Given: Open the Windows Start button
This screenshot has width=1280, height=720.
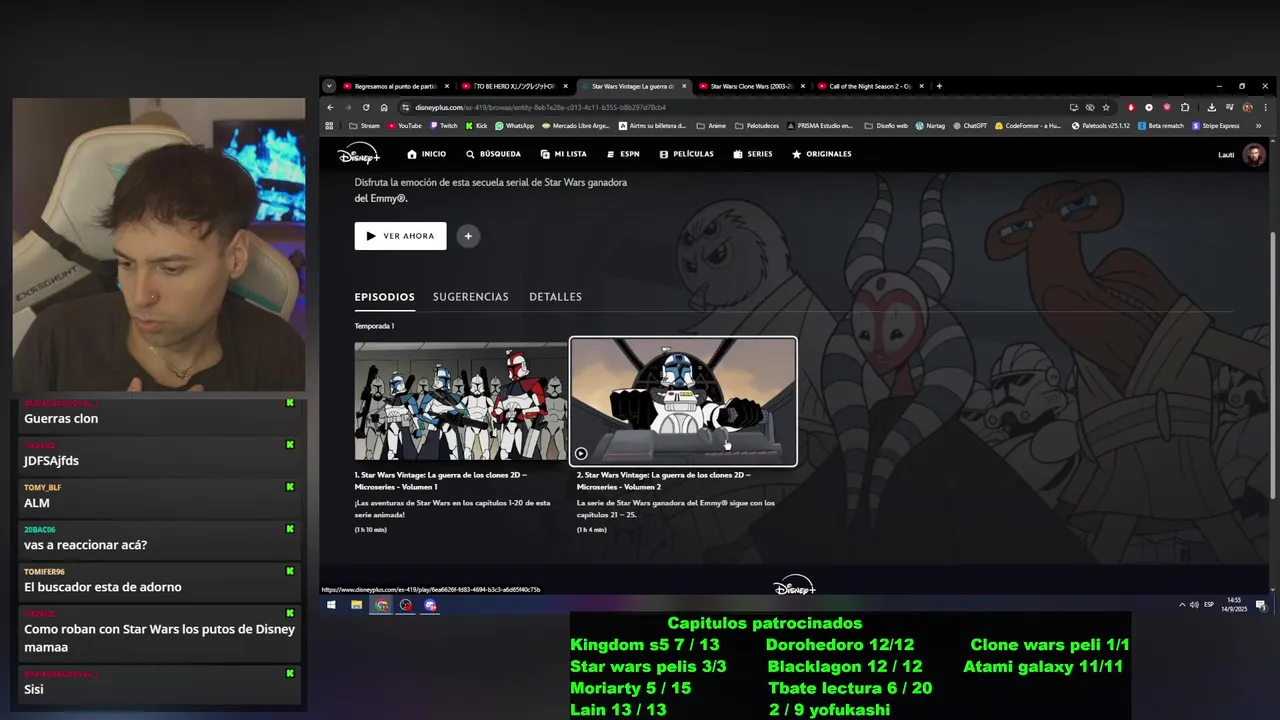Looking at the screenshot, I should 331,605.
